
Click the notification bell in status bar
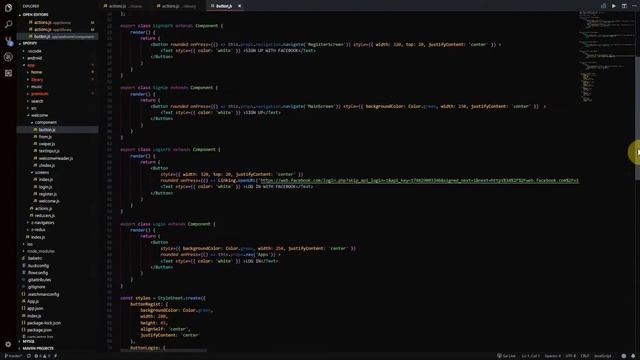tap(633, 356)
